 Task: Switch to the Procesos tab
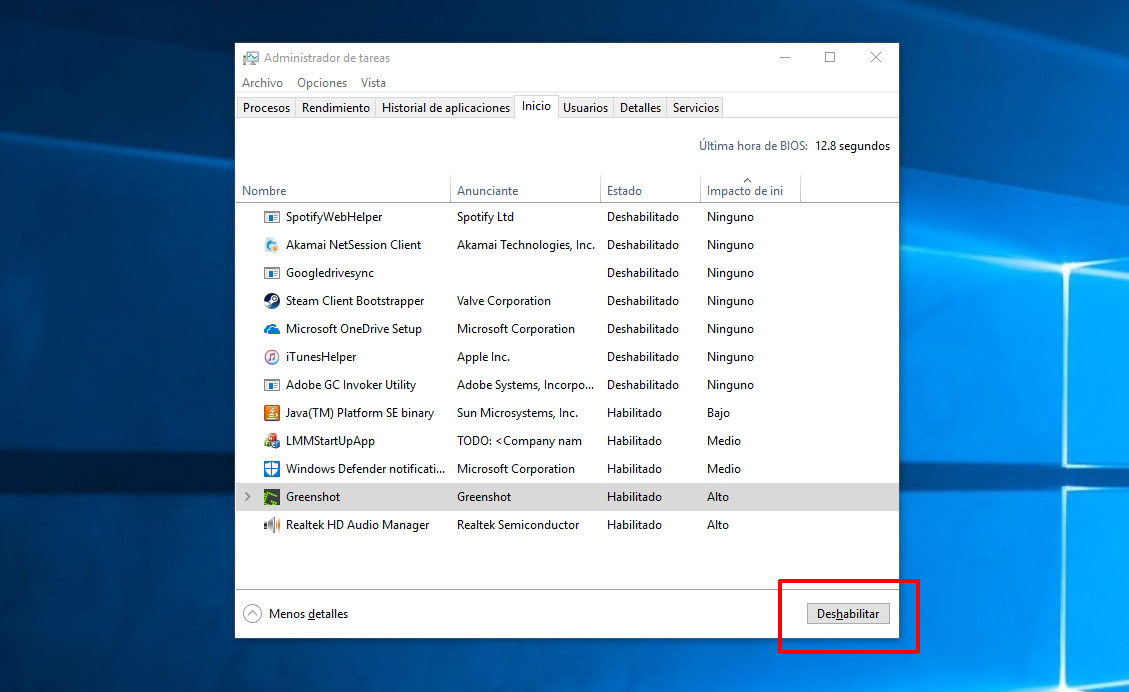point(266,107)
